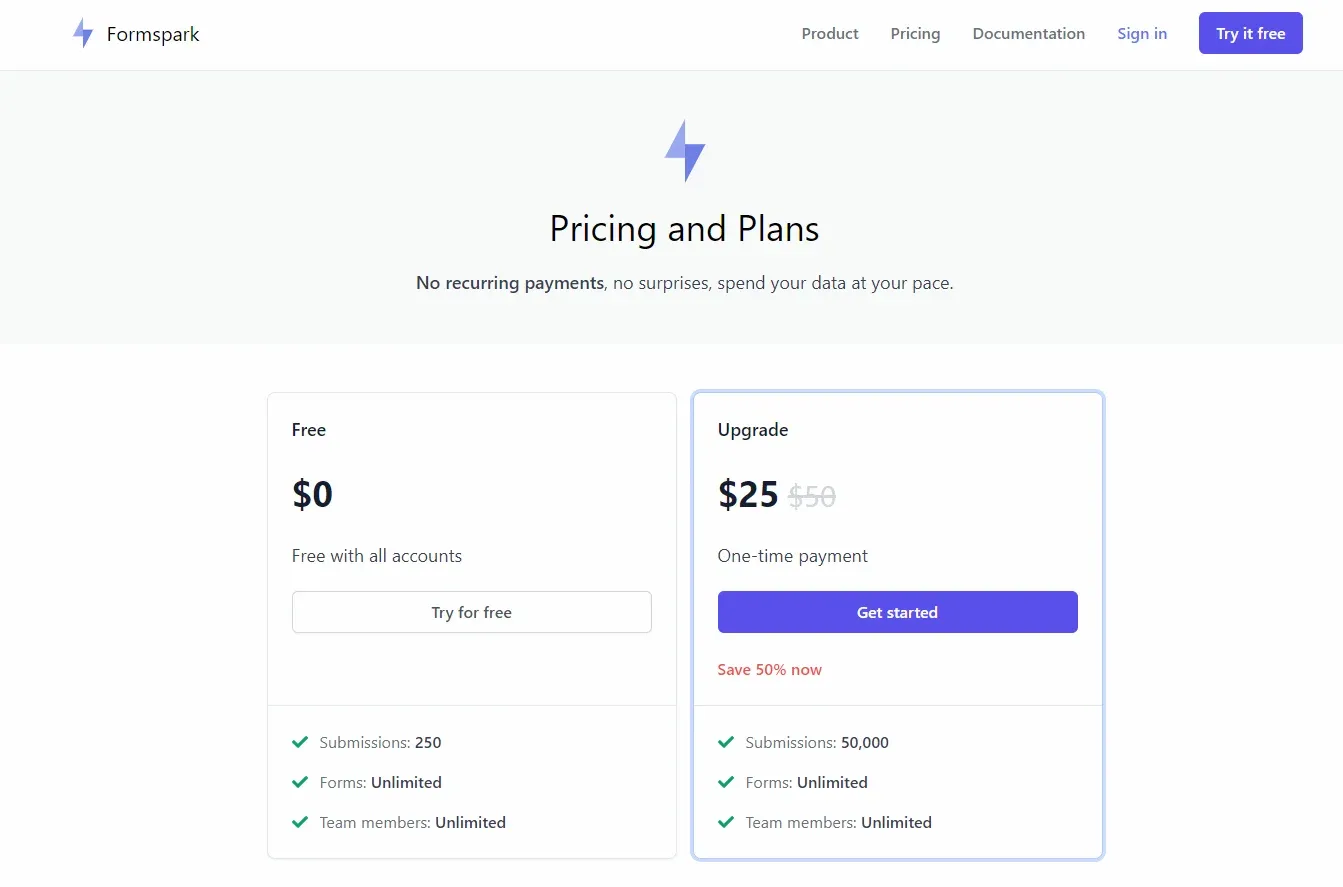Click the Try it free button

[x=1250, y=33]
